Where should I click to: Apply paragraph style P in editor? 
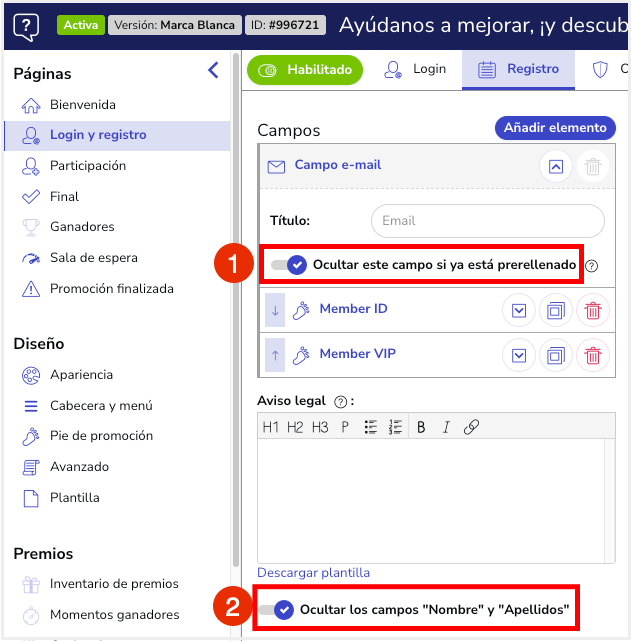click(x=345, y=427)
